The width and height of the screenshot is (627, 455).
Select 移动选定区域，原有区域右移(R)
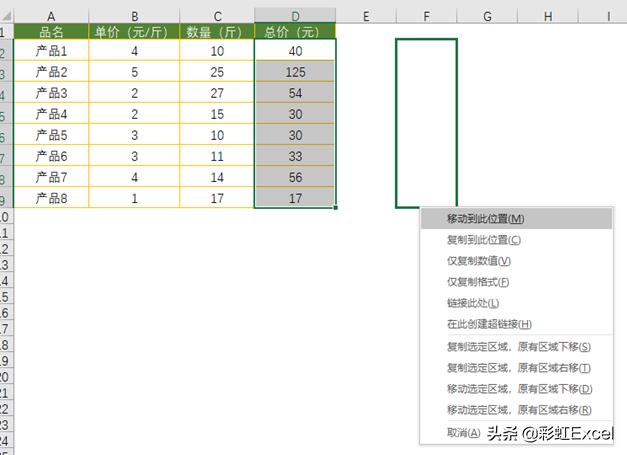tap(516, 410)
